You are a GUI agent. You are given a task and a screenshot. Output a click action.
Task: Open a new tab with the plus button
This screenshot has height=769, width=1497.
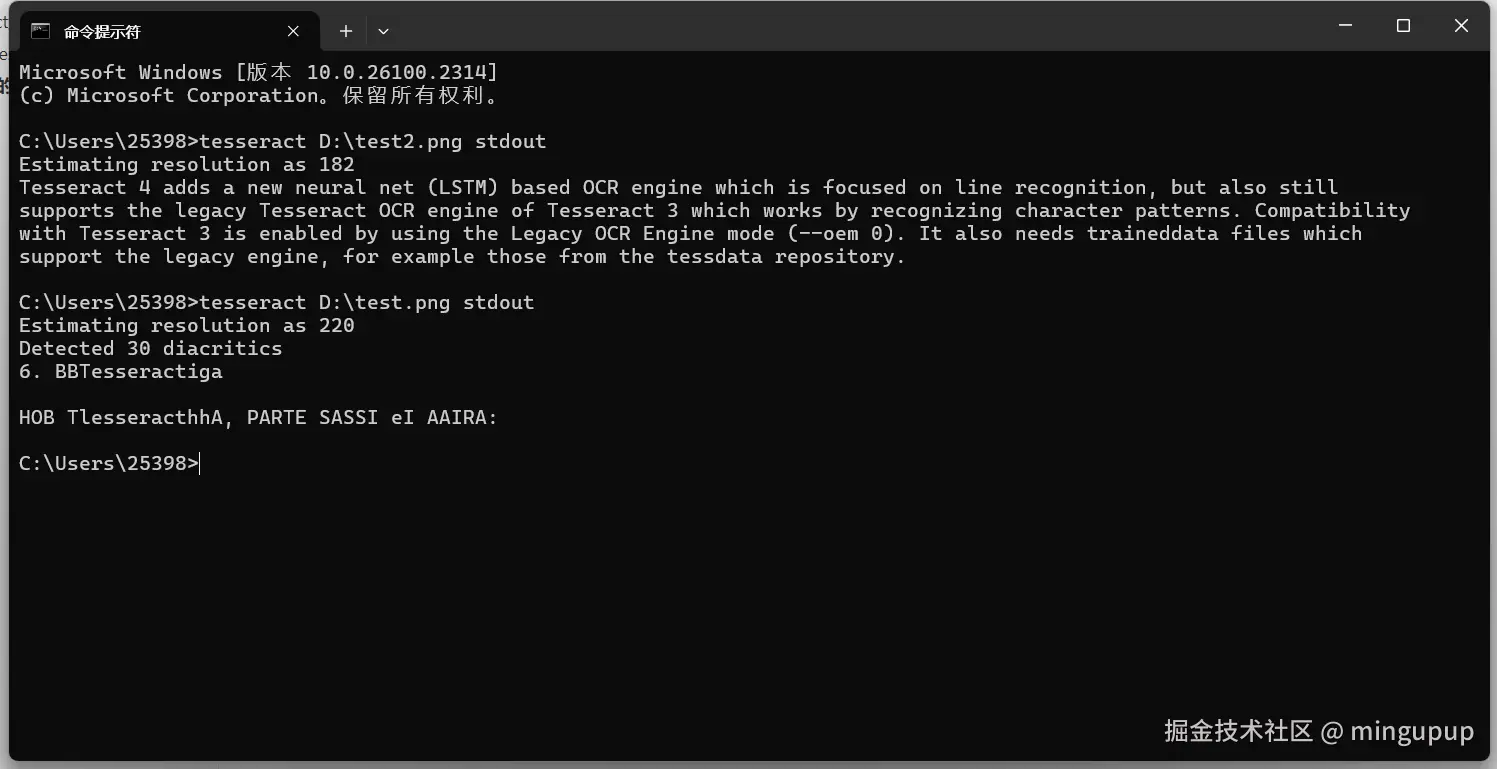click(x=346, y=31)
